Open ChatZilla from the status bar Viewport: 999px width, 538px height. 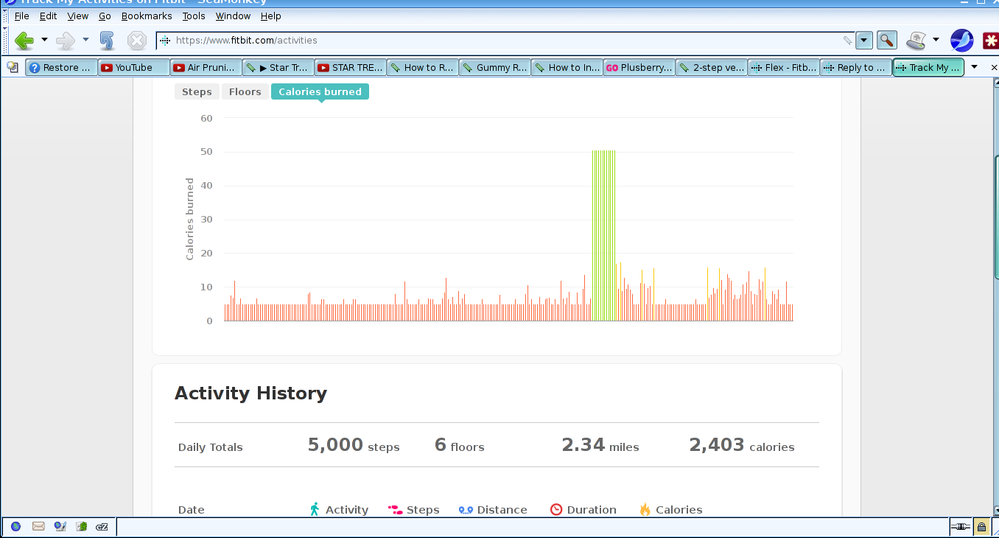tap(102, 527)
